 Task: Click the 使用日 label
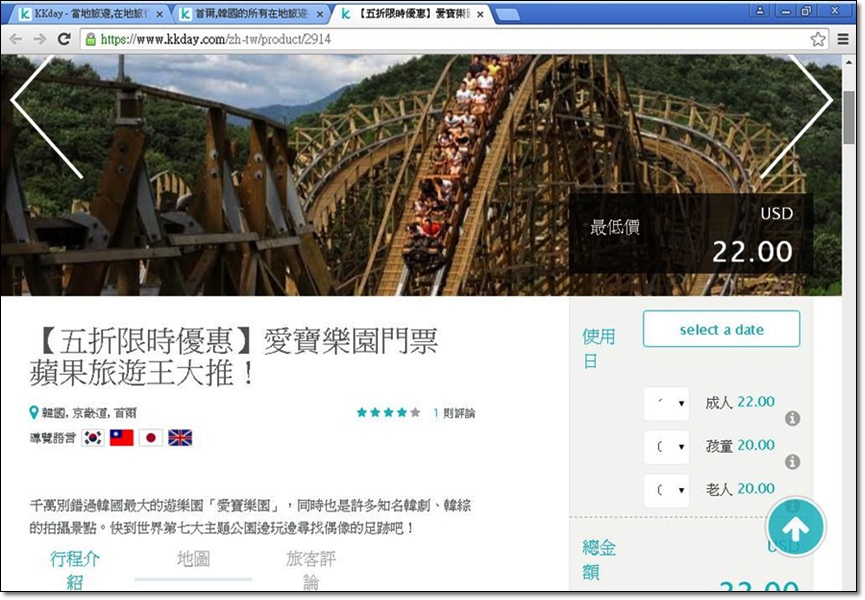[x=599, y=349]
